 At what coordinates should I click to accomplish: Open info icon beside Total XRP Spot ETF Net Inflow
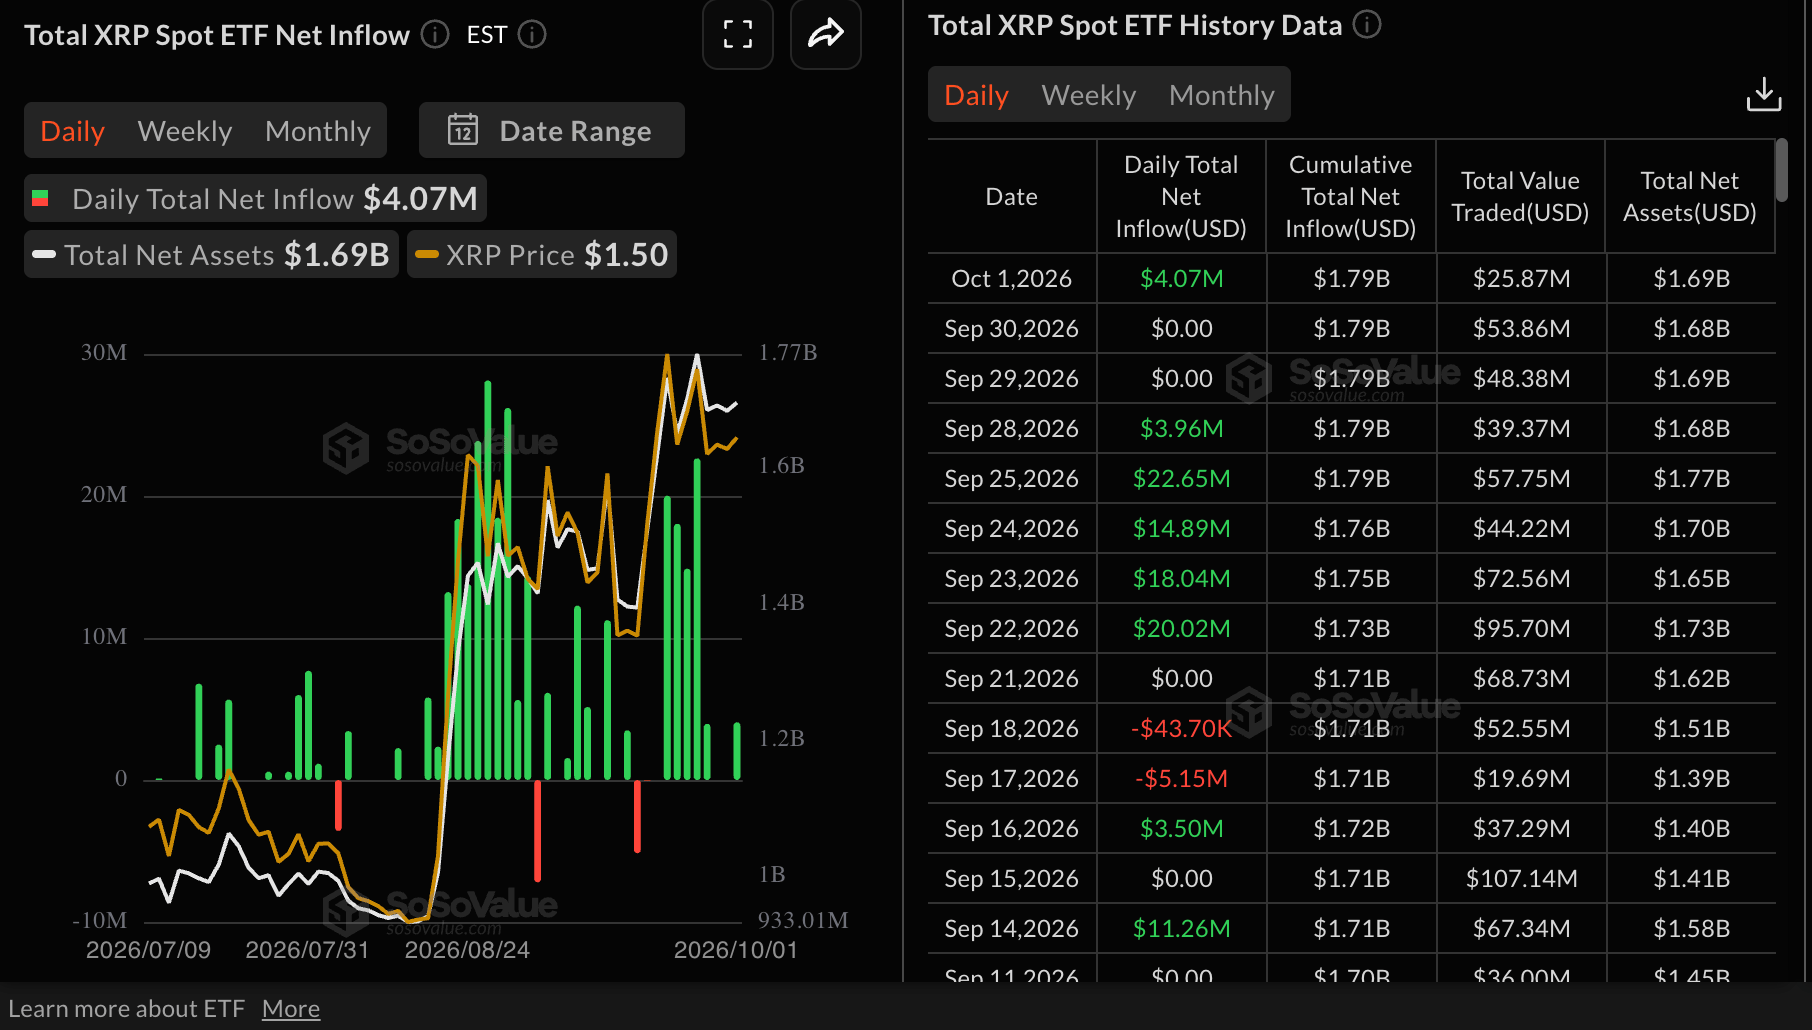pos(435,35)
